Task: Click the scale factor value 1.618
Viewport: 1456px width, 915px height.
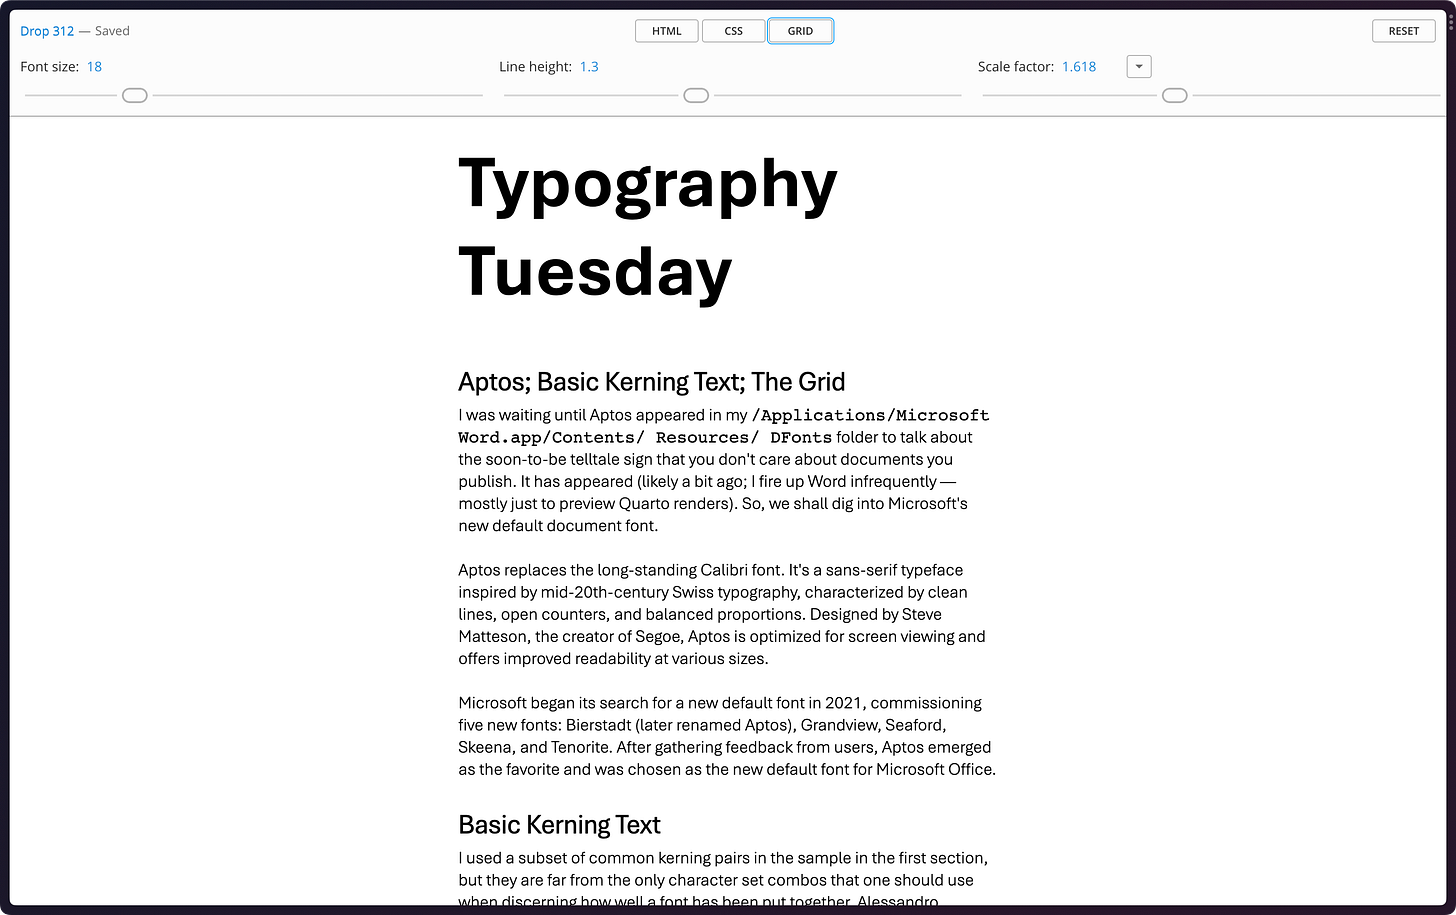Action: [x=1079, y=67]
